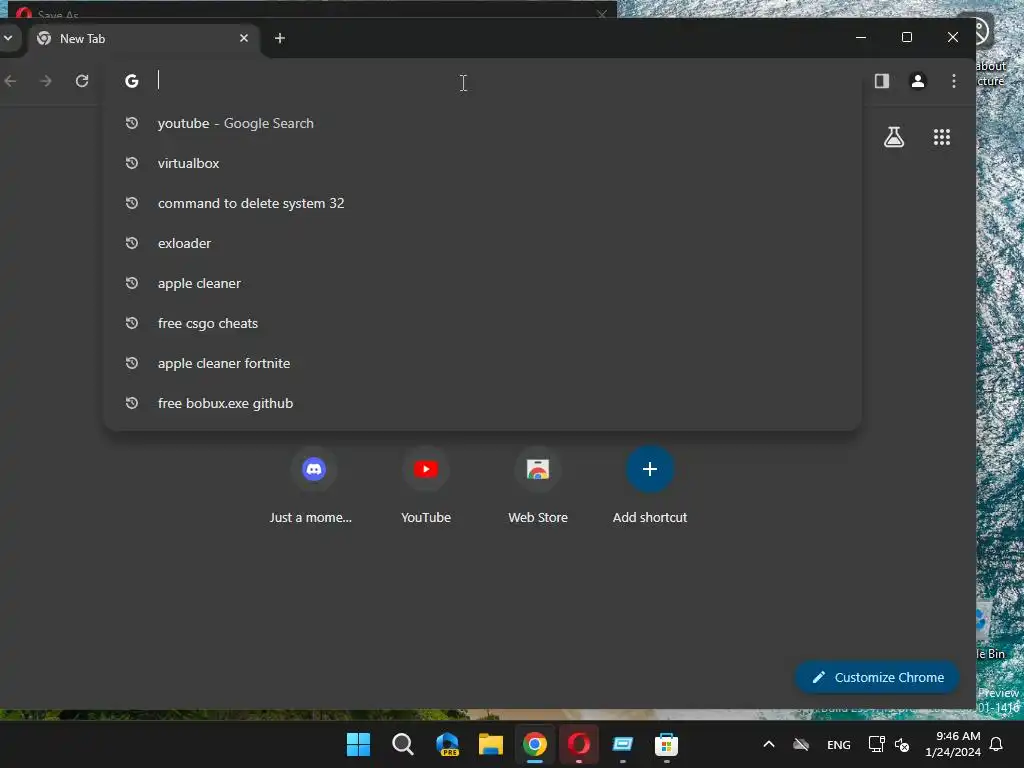The height and width of the screenshot is (768, 1024).
Task: Select the 'free csgo cheats' suggestion
Action: pyautogui.click(x=482, y=323)
